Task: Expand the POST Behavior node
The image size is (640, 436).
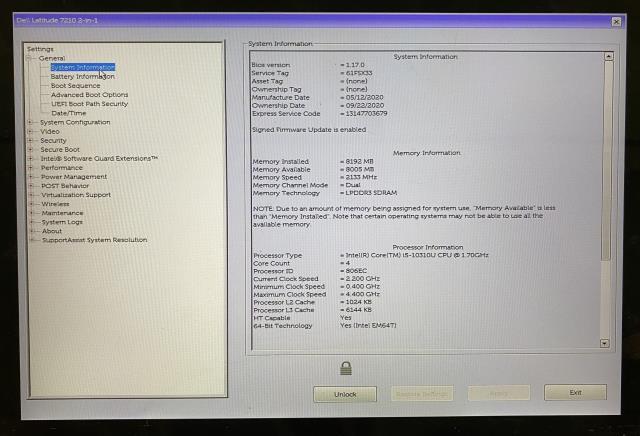Action: coord(31,186)
